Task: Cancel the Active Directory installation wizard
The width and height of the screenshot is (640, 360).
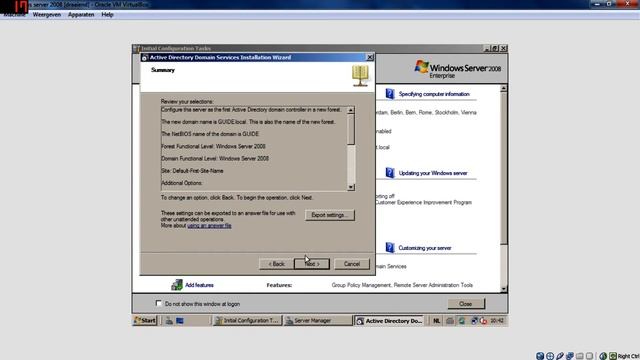Action: (351, 264)
